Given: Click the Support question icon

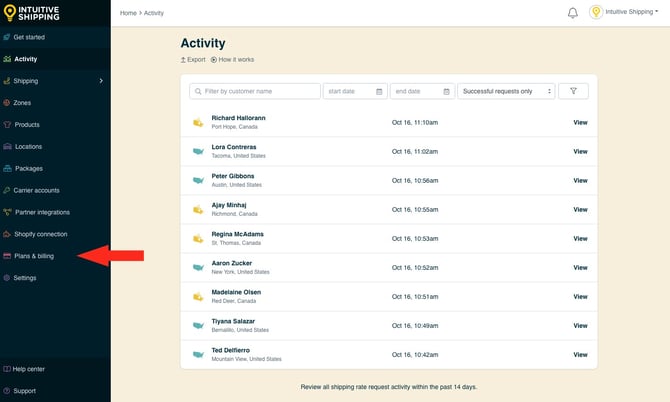Looking at the screenshot, I should (x=6, y=391).
